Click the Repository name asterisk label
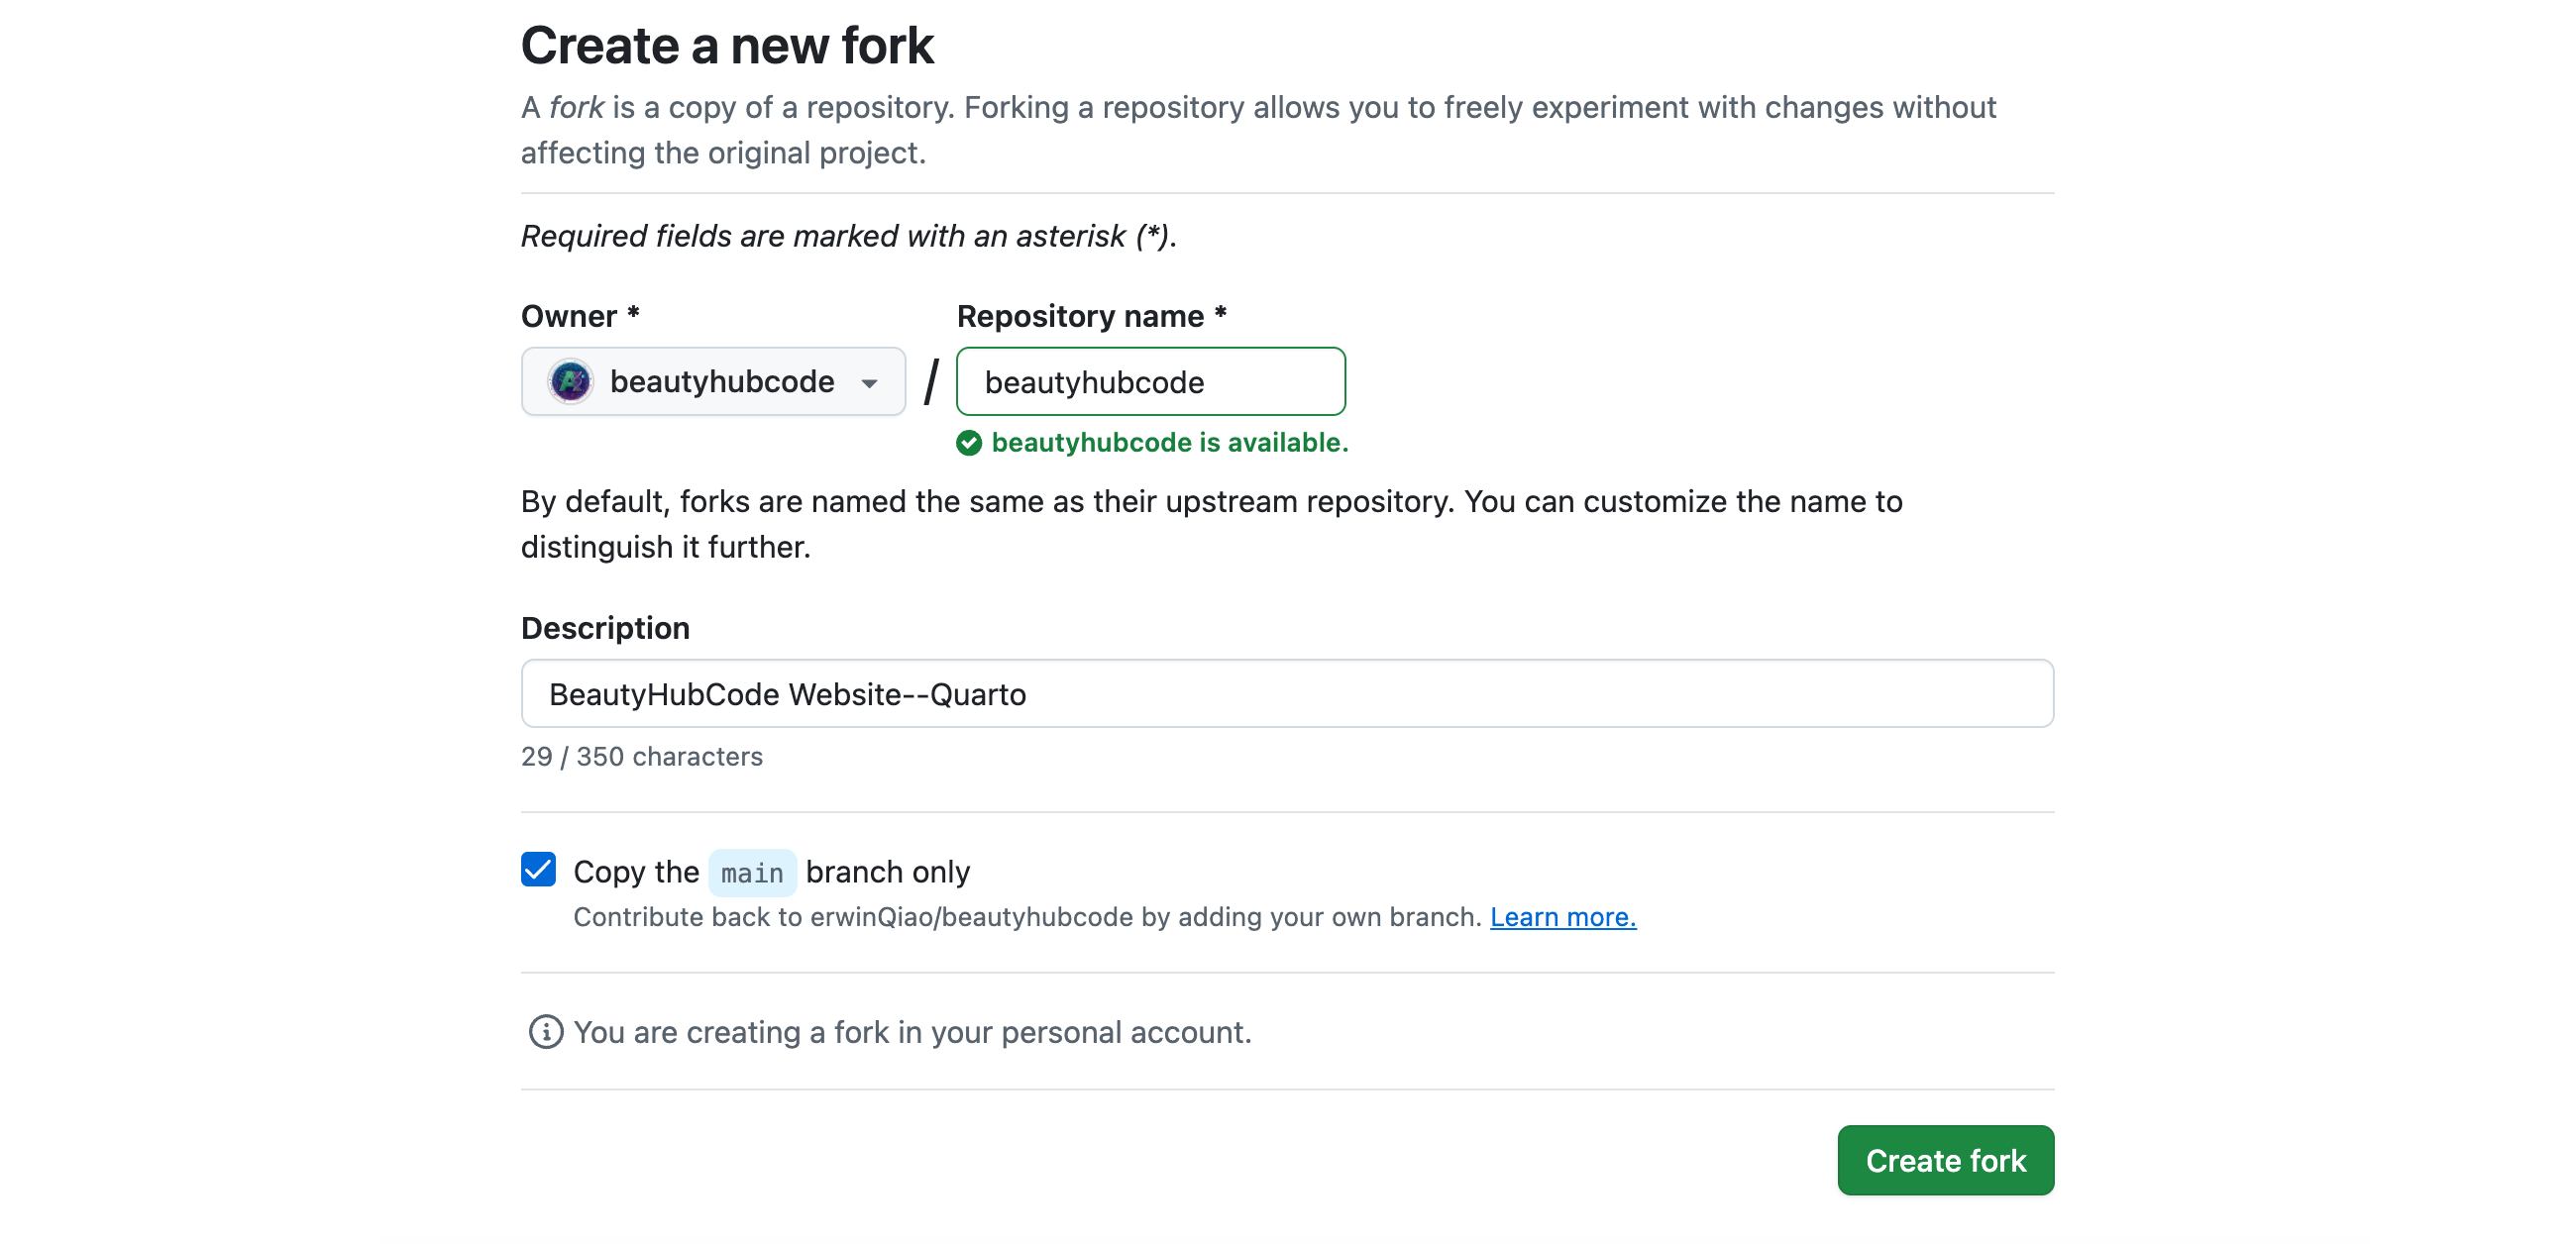Screen dimensions: 2576x1244 coord(1218,315)
